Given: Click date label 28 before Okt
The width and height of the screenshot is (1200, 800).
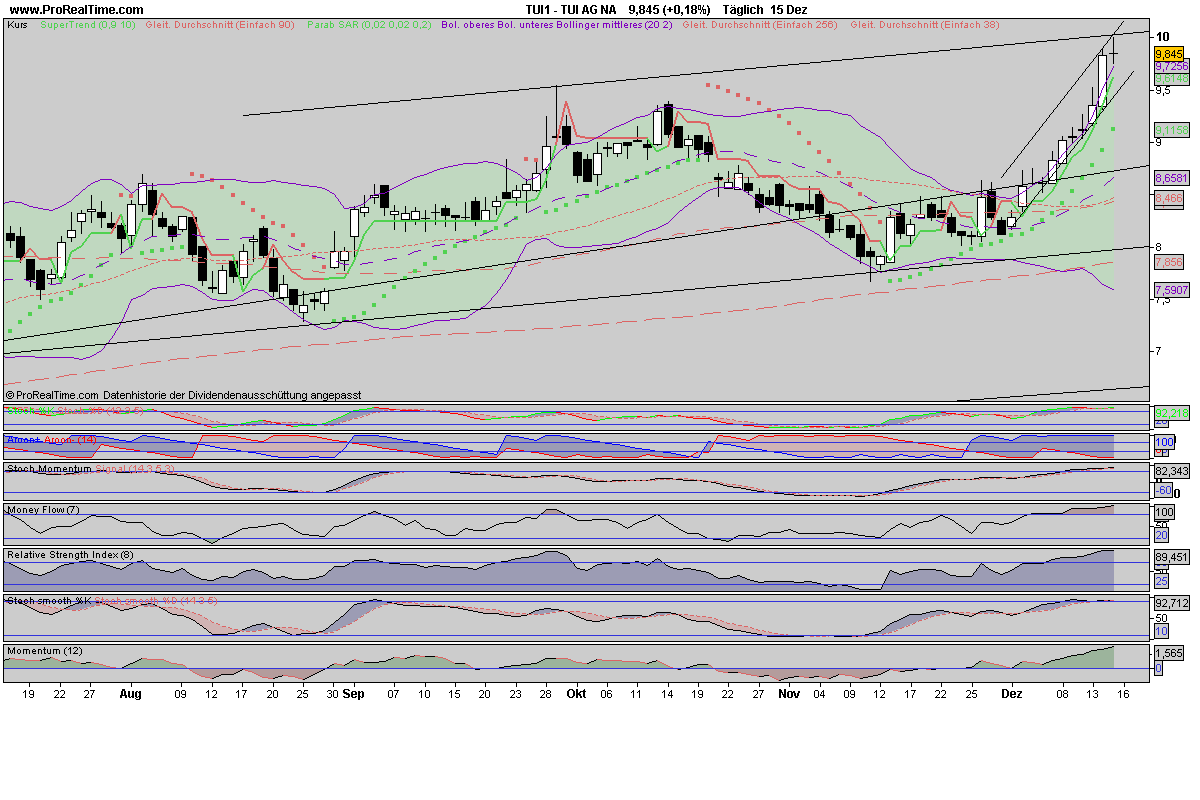Looking at the screenshot, I should (x=547, y=693).
